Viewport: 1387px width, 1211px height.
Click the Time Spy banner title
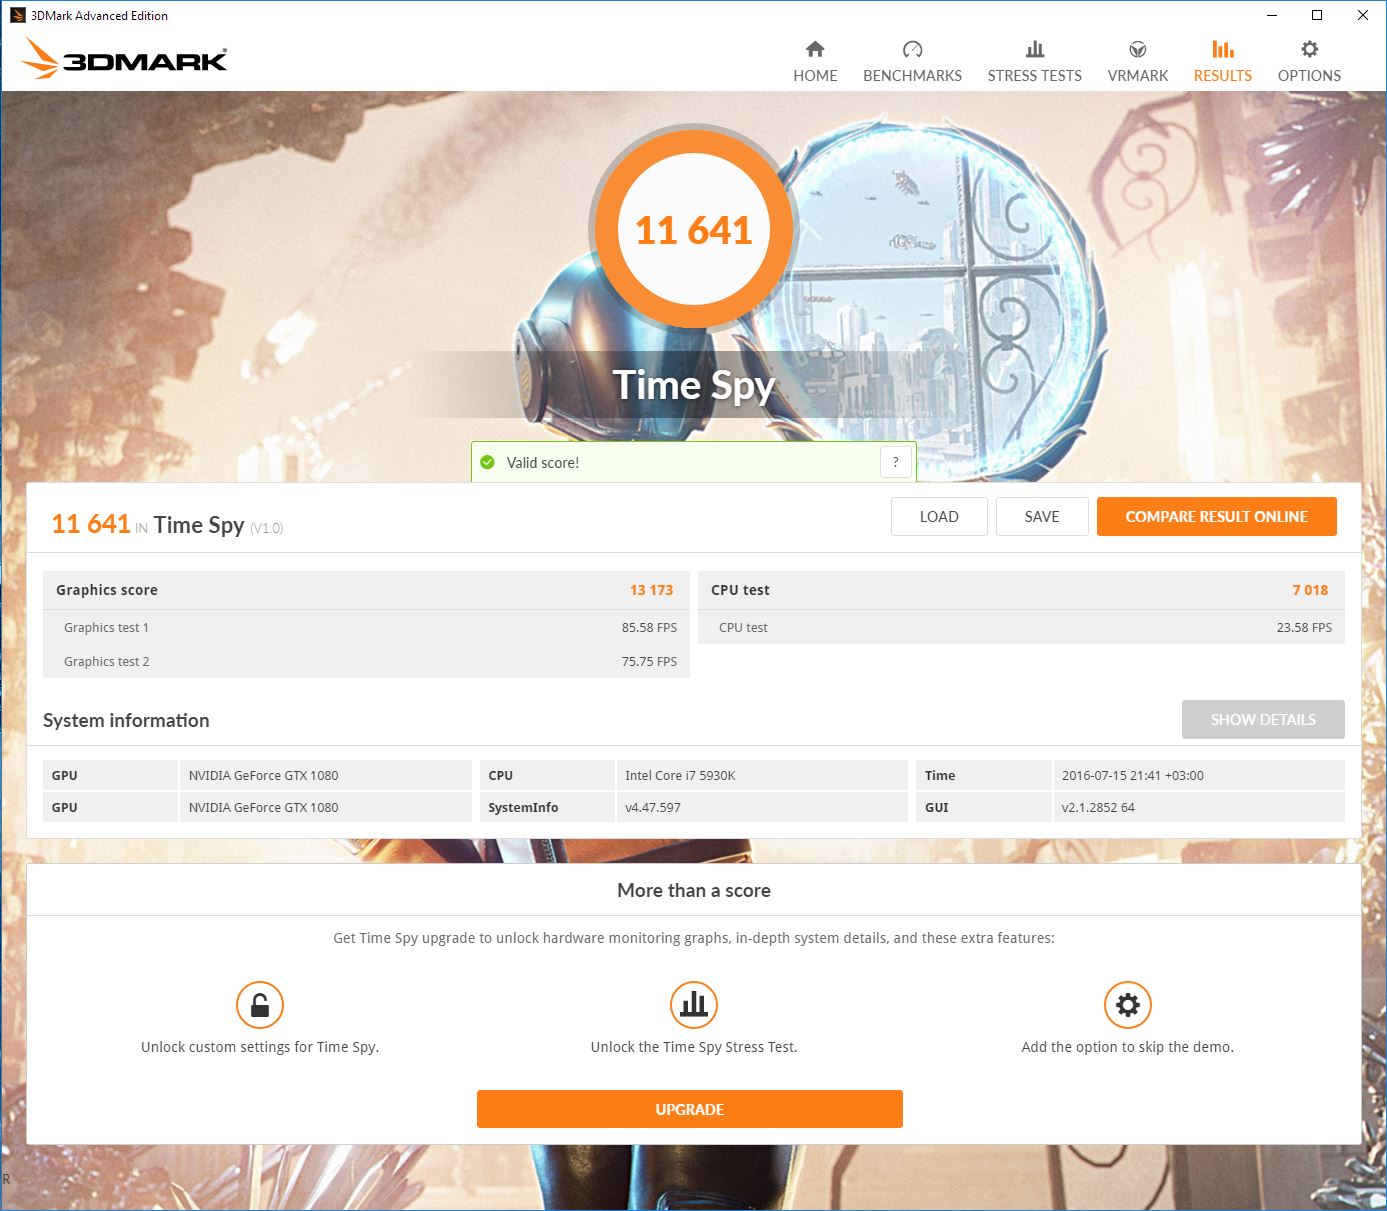point(694,385)
